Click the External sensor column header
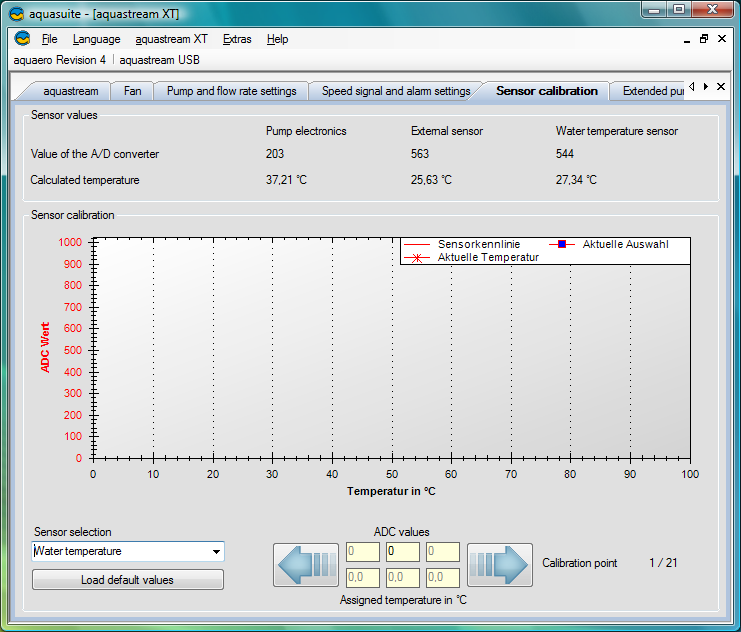Screen dimensions: 741x632 pos(447,131)
